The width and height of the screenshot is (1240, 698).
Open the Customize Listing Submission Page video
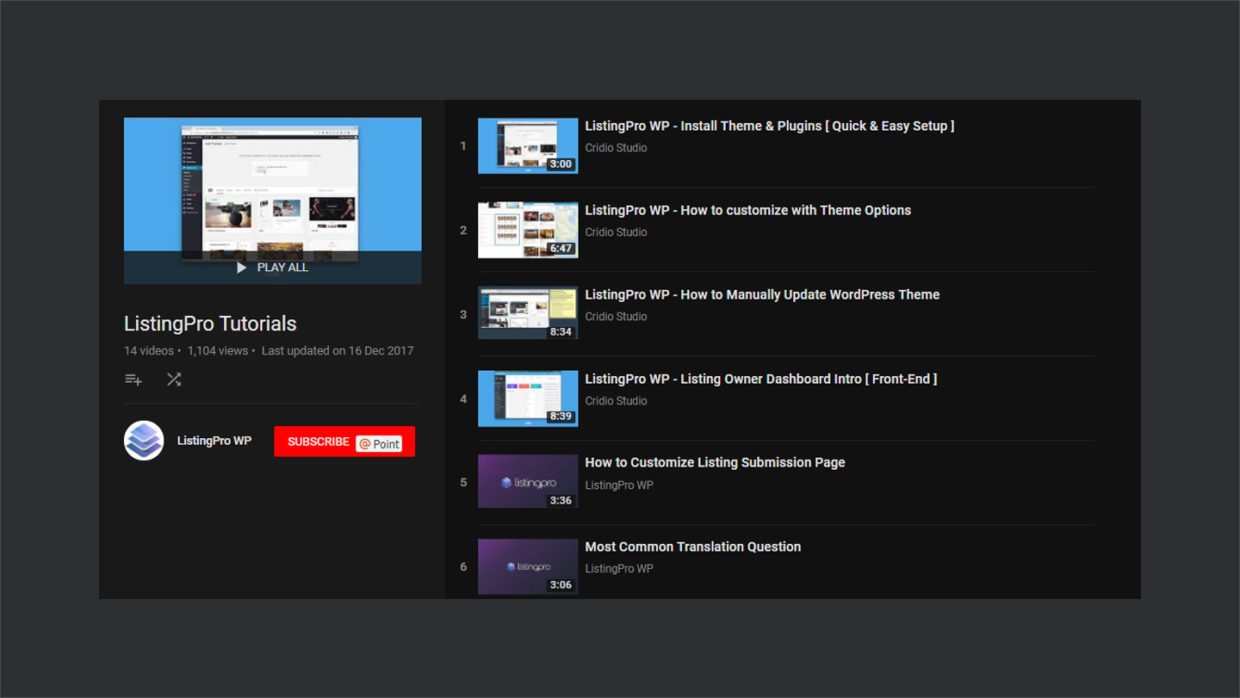[x=714, y=462]
